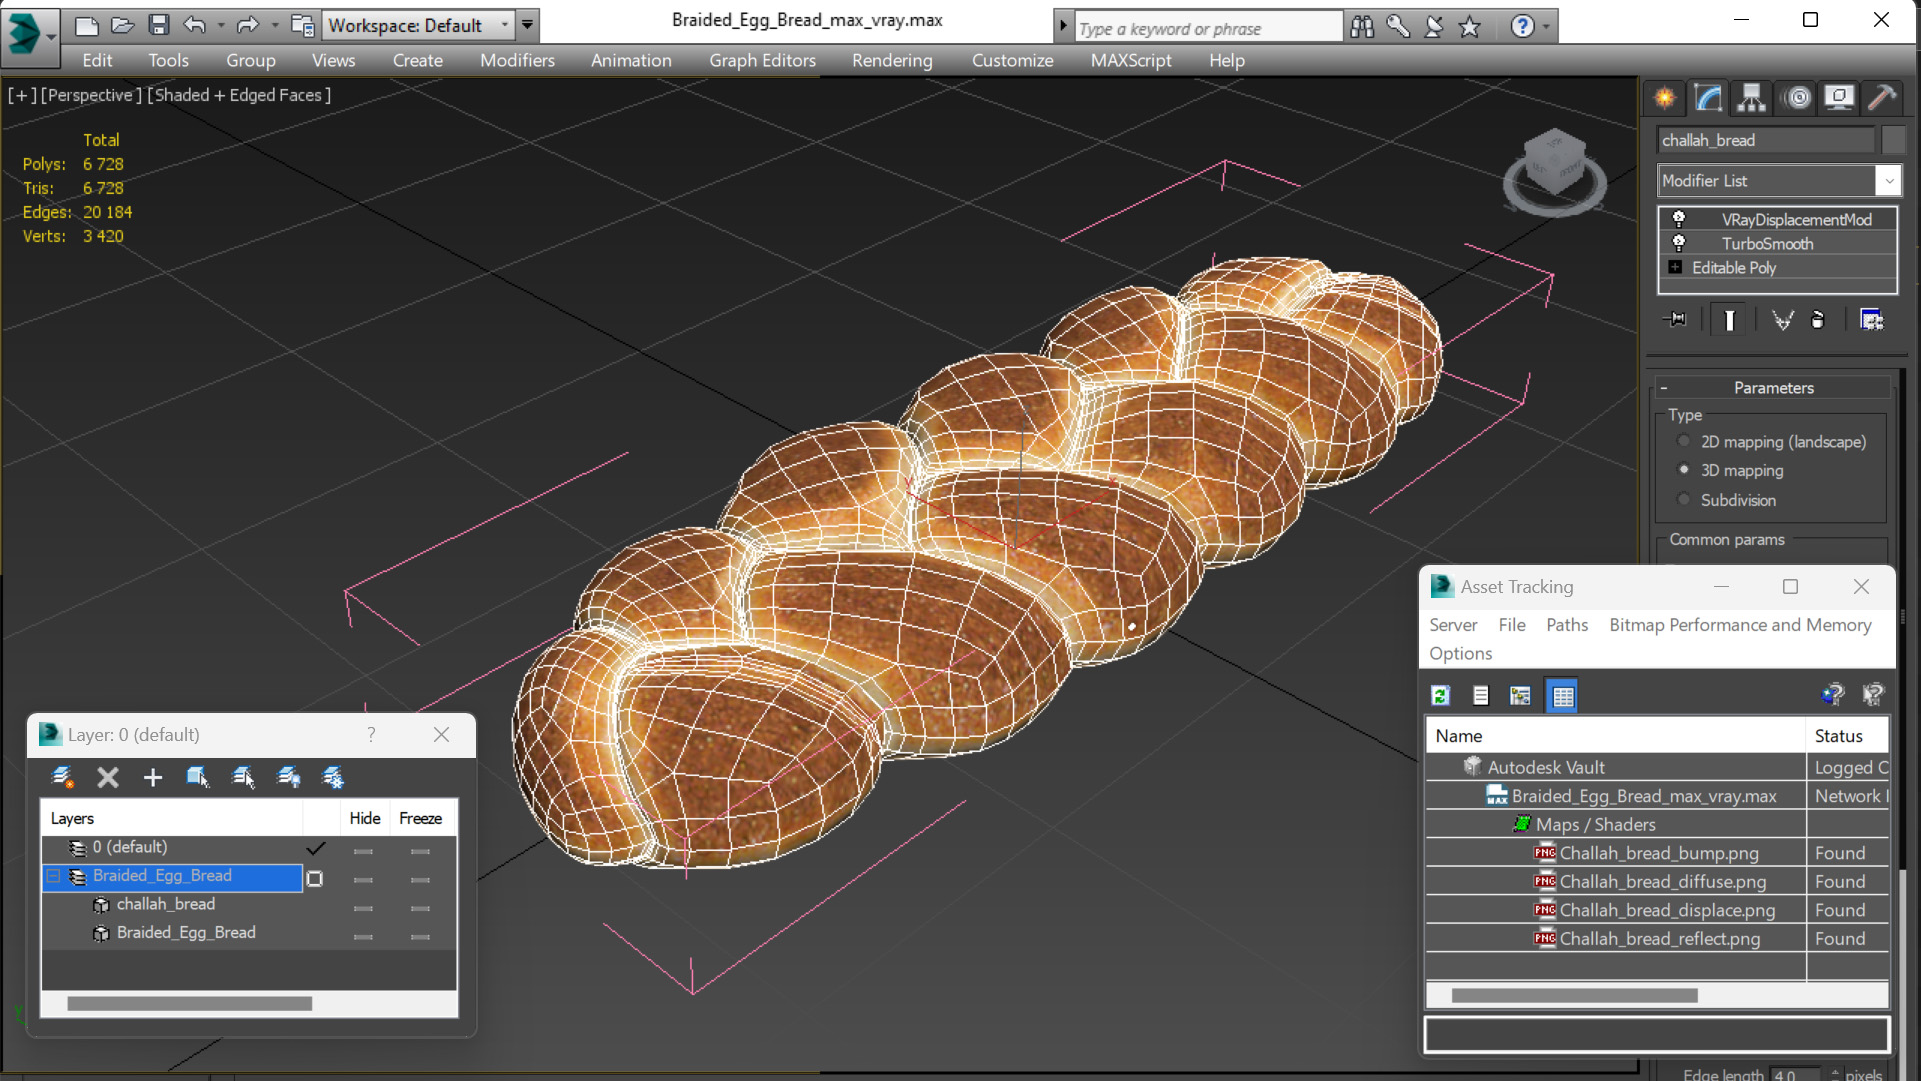Click the [Perspective] viewport label
The width and height of the screenshot is (1921, 1081).
point(89,95)
